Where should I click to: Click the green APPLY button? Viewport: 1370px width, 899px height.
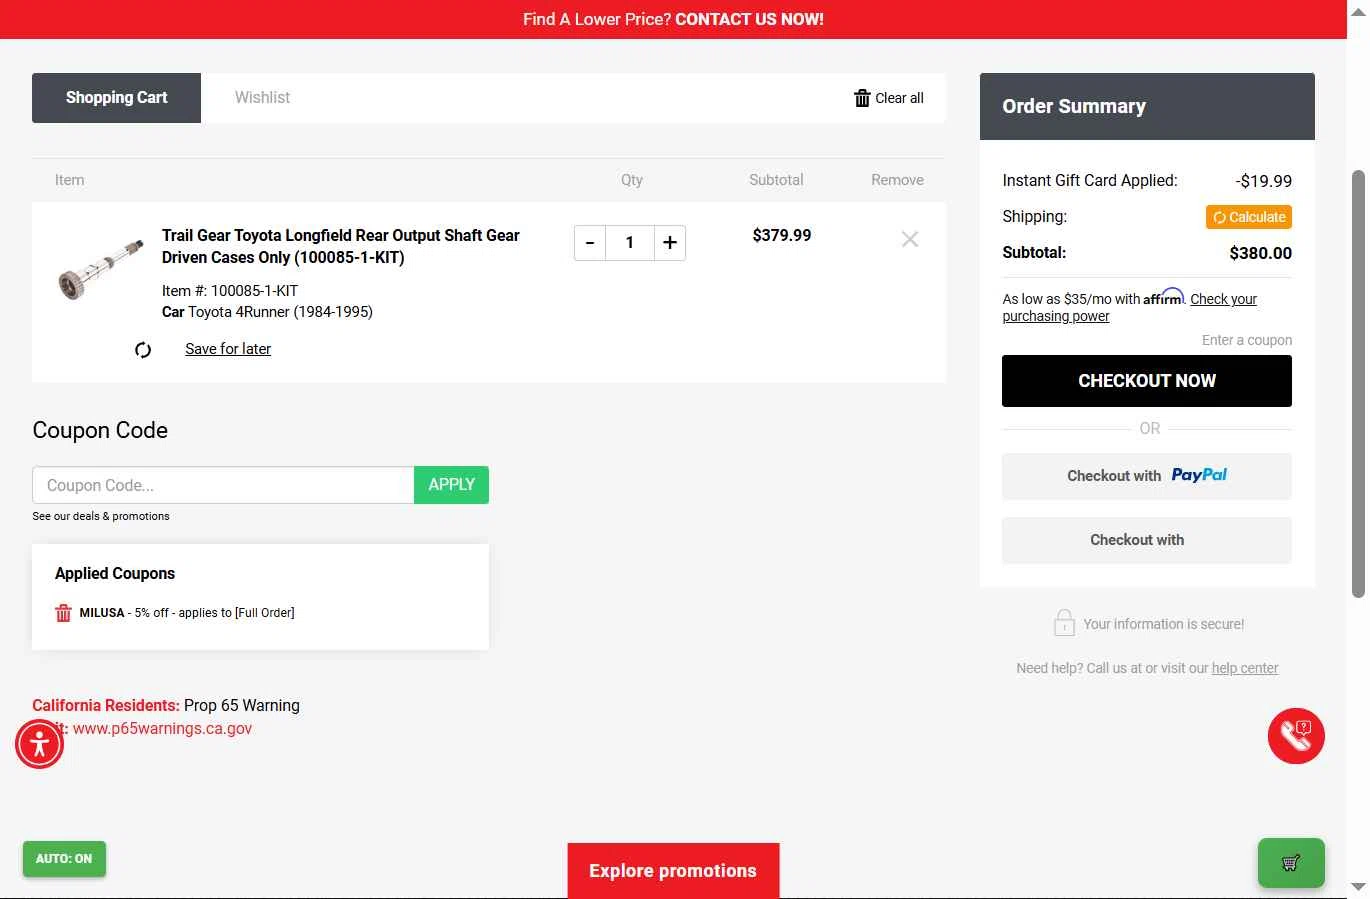pos(451,485)
